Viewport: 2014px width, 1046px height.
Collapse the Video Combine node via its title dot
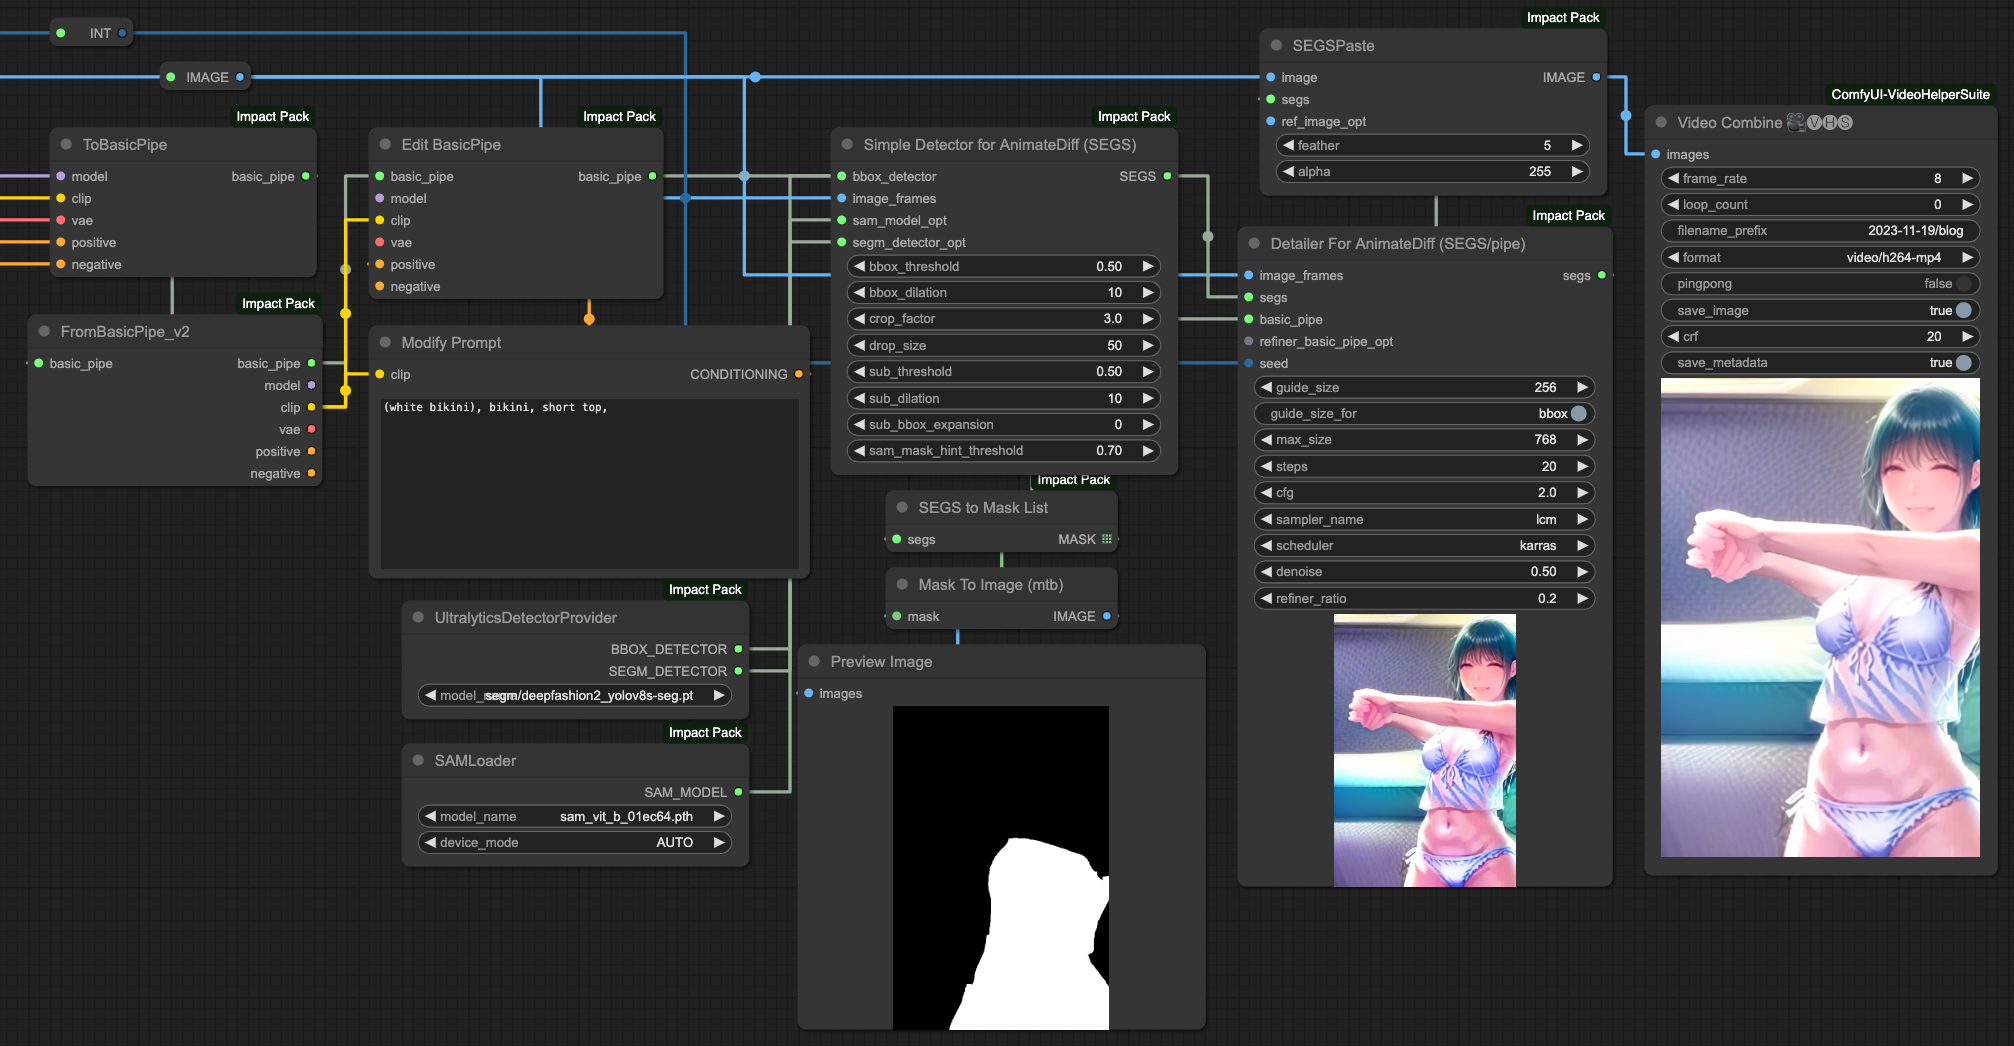tap(1661, 123)
